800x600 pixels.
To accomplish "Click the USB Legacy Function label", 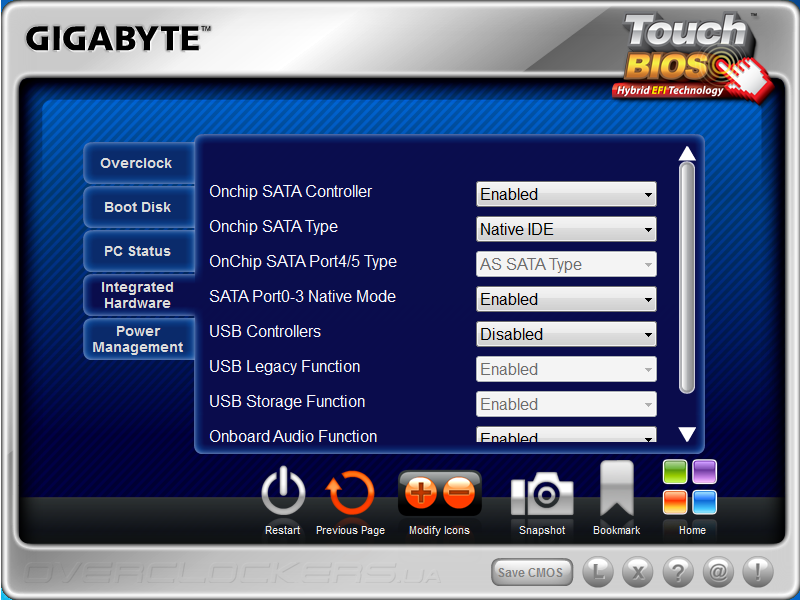I will pyautogui.click(x=285, y=367).
